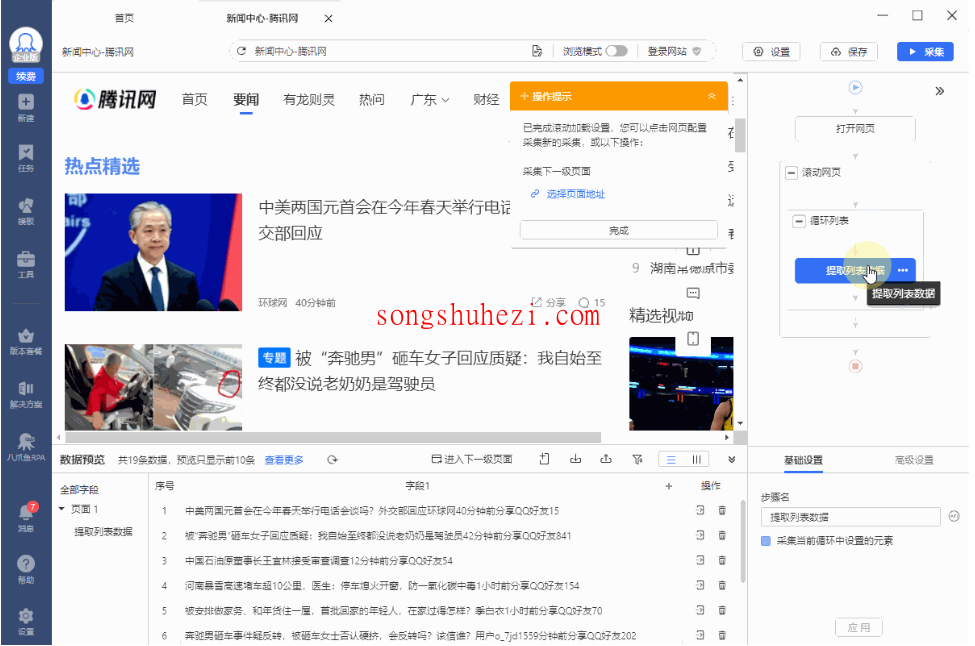Viewport: 975px width, 646px height.
Task: Click the workflow end stop node
Action: pos(856,366)
